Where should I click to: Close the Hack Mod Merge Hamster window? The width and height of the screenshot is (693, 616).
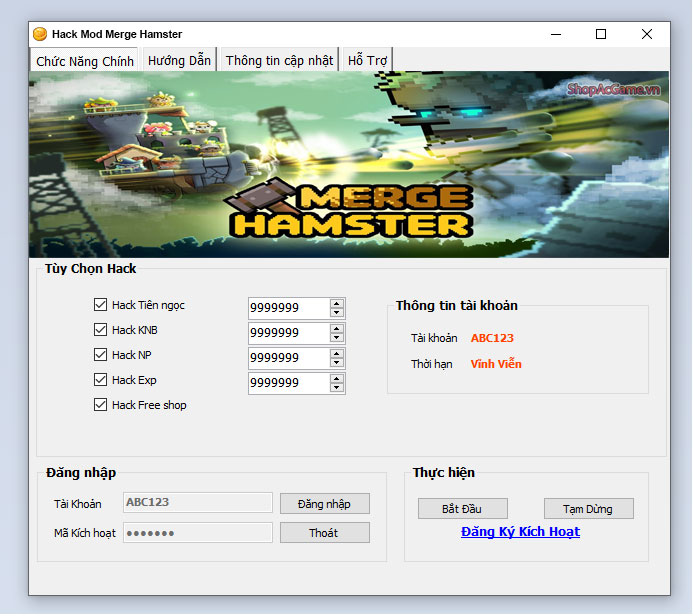(x=647, y=34)
